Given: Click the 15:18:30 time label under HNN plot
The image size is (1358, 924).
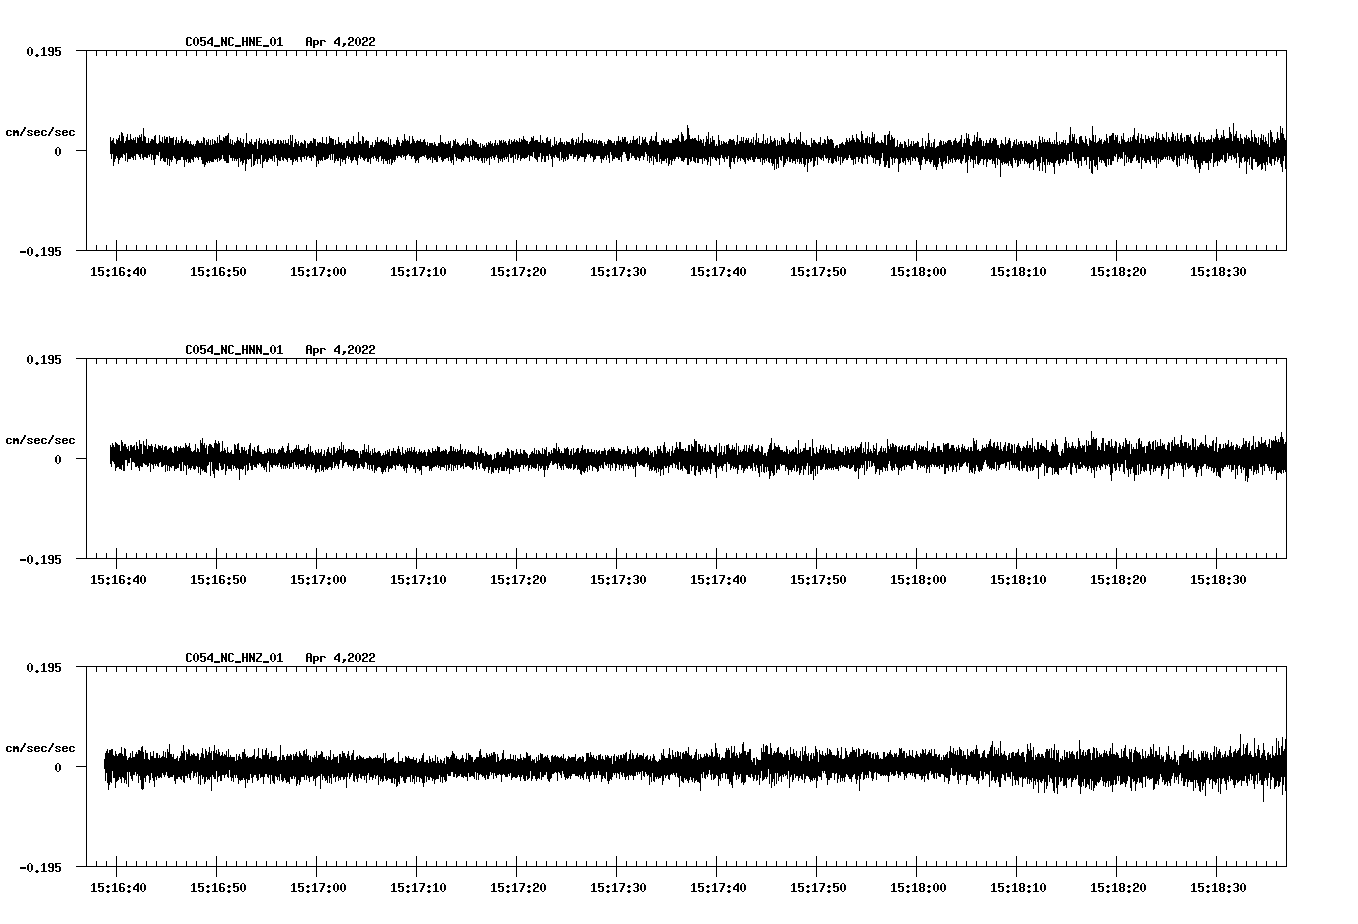Looking at the screenshot, I should [x=1218, y=580].
